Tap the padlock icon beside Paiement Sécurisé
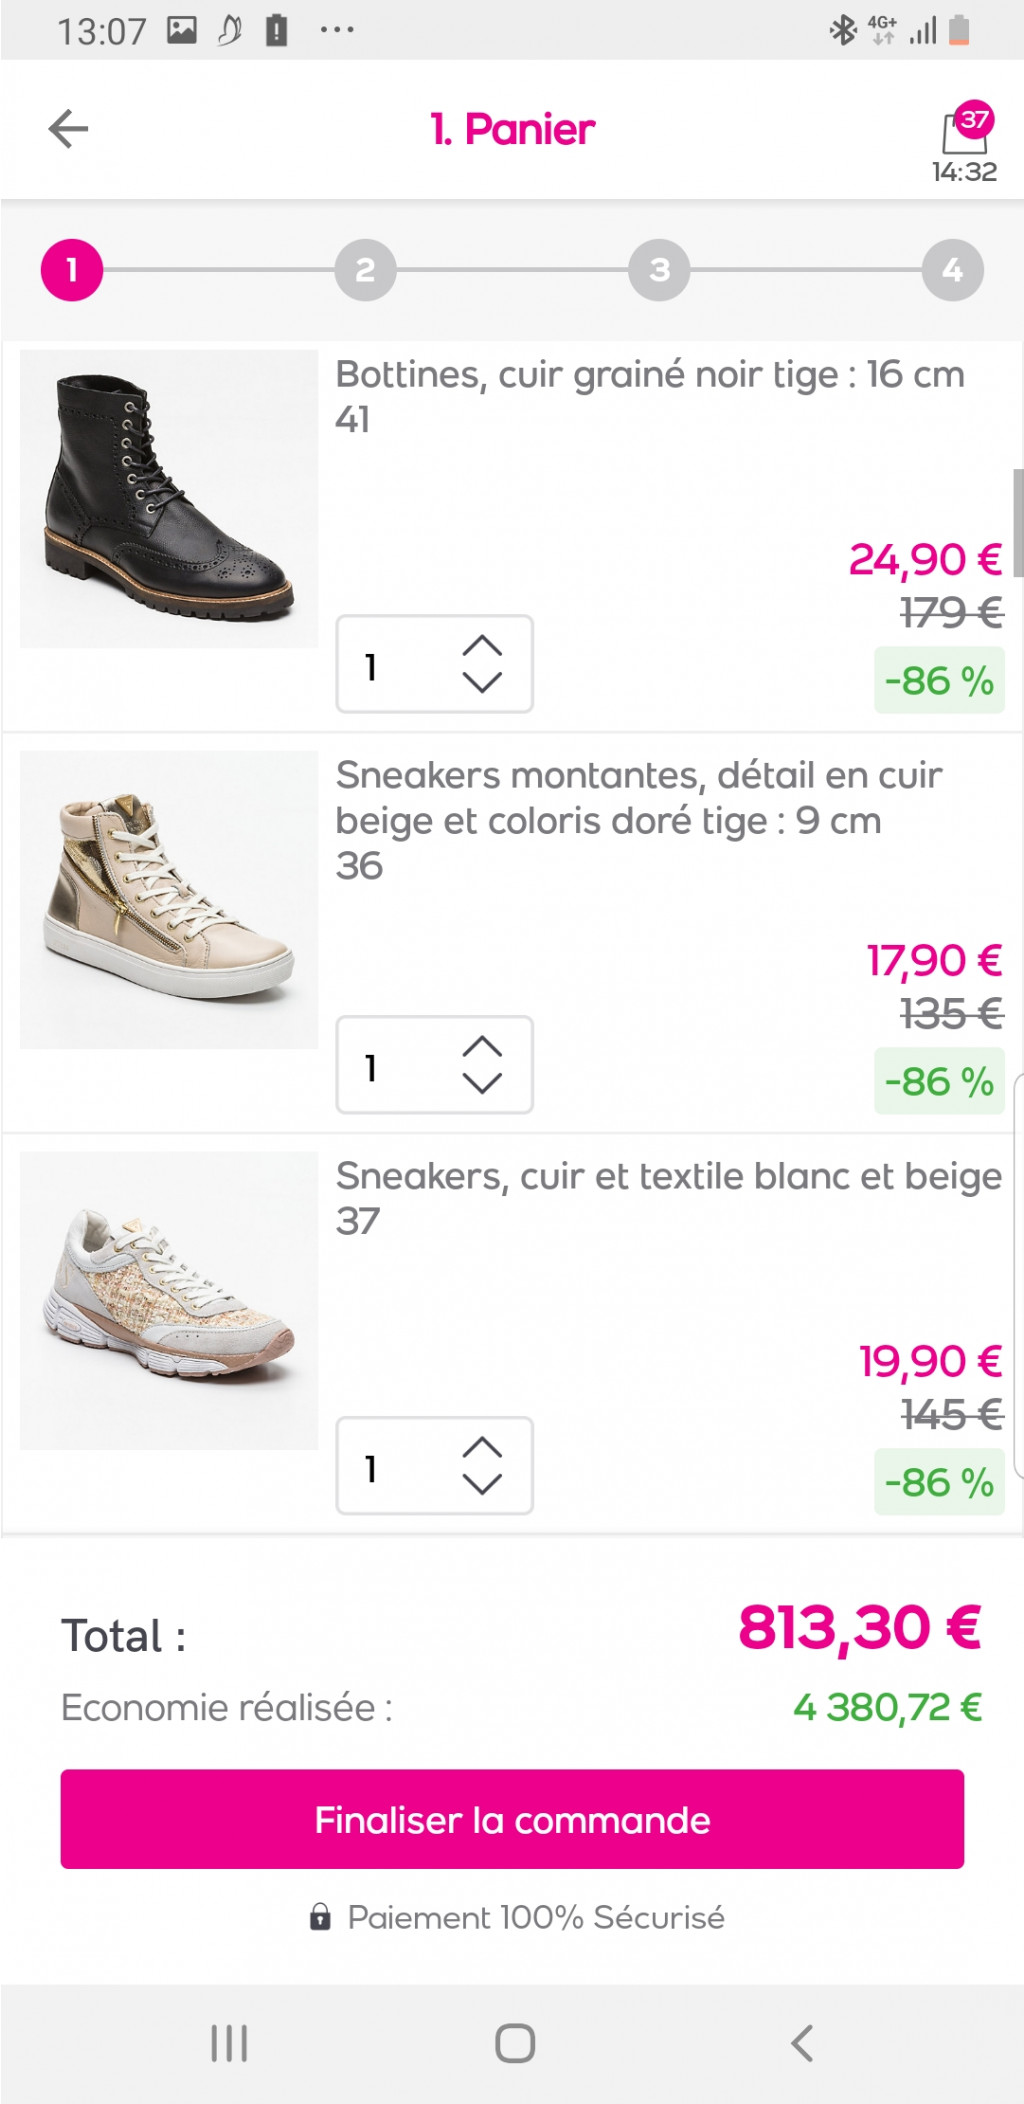1024x2104 pixels. 320,1917
